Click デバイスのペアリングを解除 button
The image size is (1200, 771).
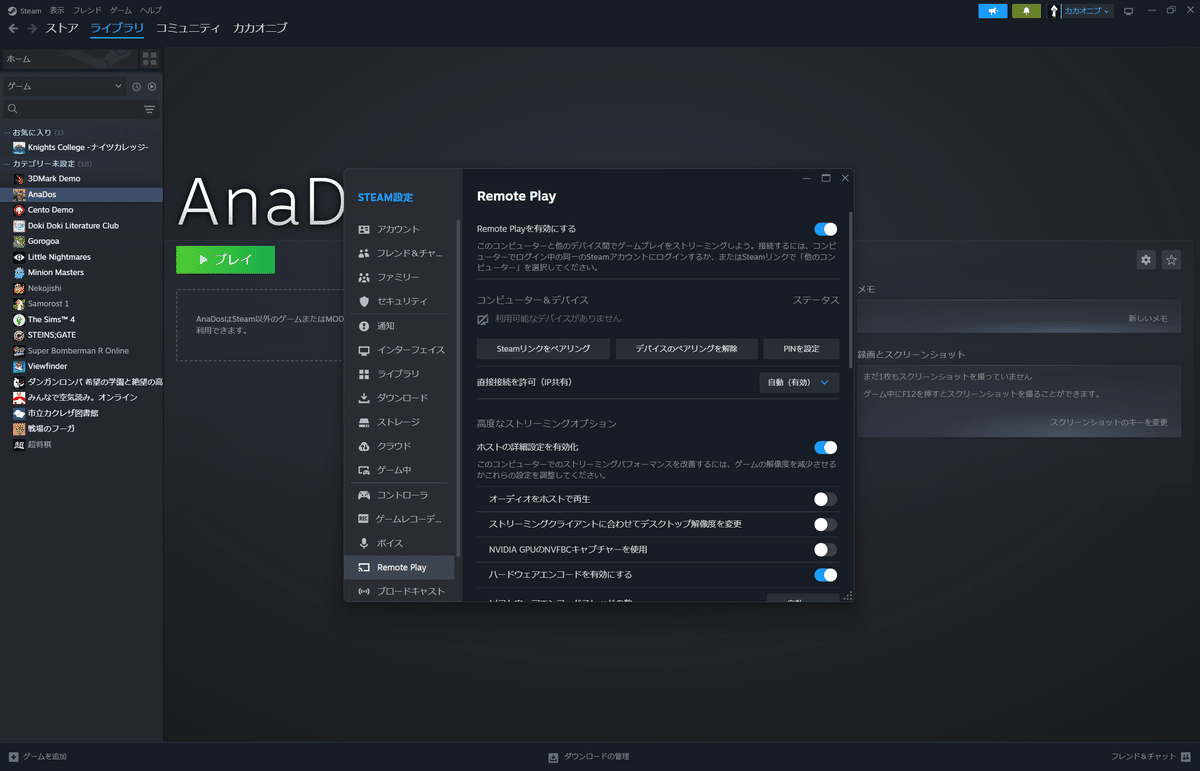pos(686,348)
